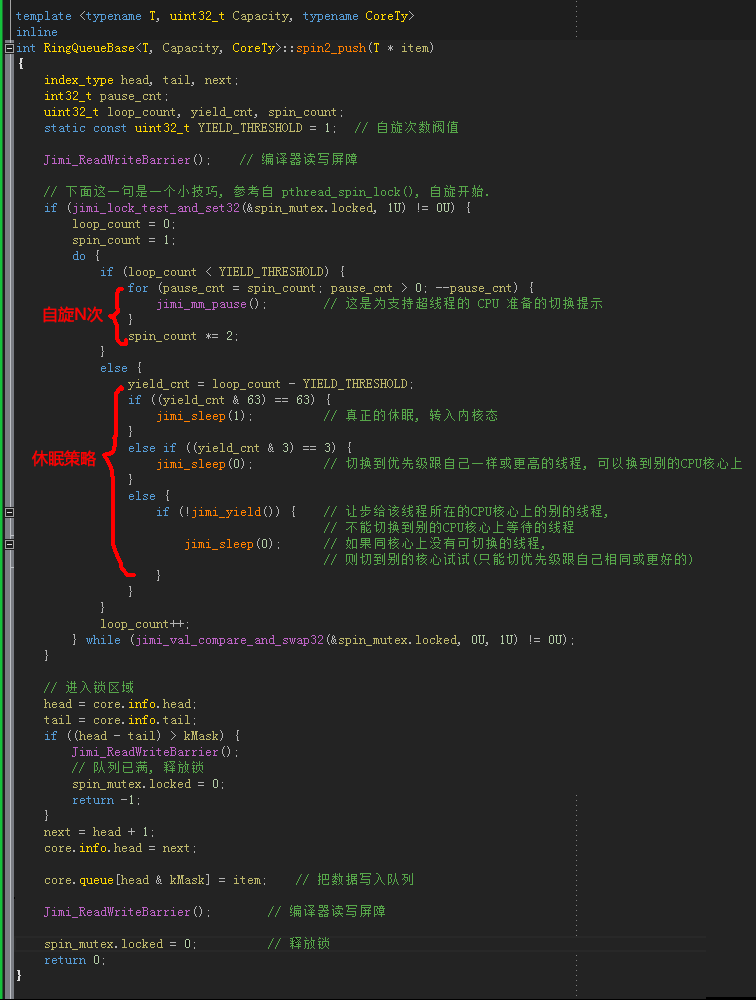Click 'else if ((yield_cnt & 3) == 3)' condition
756x1000 pixels.
(232, 448)
